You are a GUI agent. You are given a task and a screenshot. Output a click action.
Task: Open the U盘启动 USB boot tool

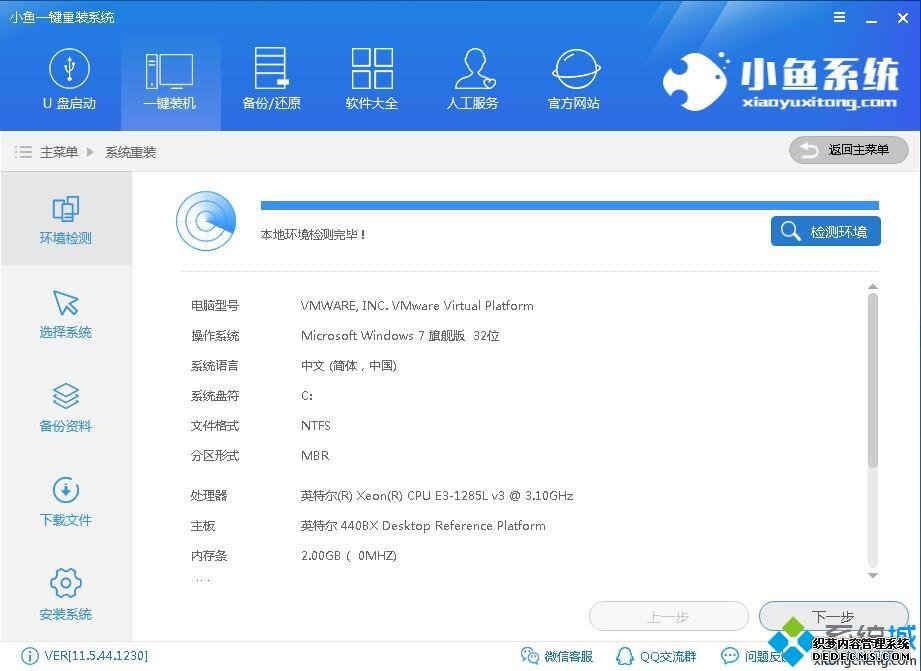[69, 79]
